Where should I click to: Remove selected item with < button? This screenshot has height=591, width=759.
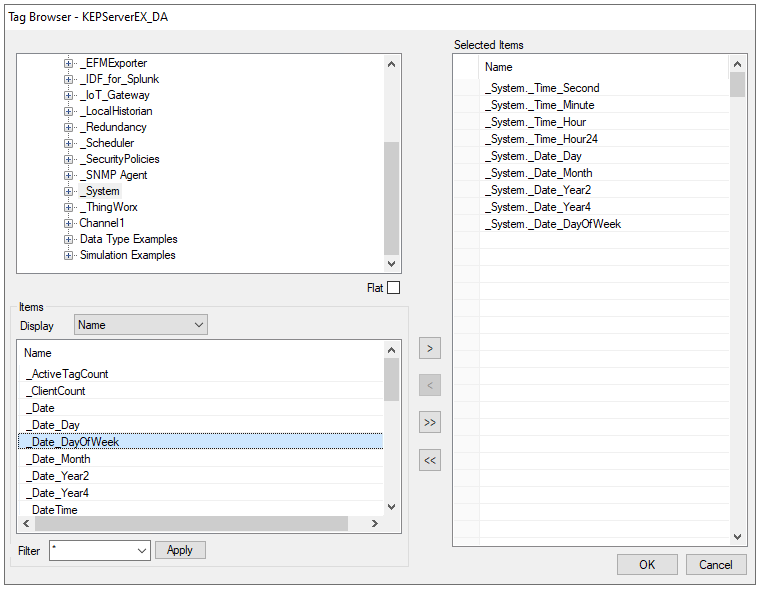(430, 386)
